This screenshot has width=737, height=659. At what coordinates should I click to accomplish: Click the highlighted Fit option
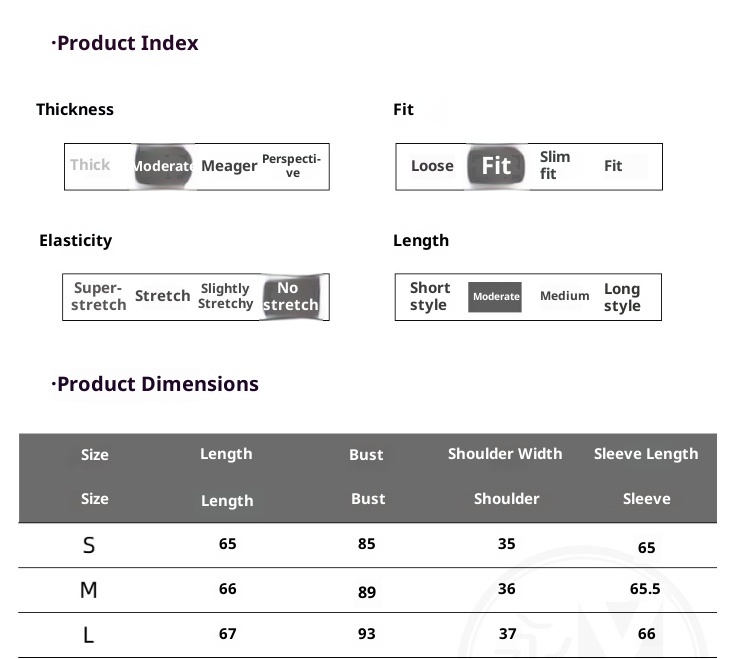496,166
